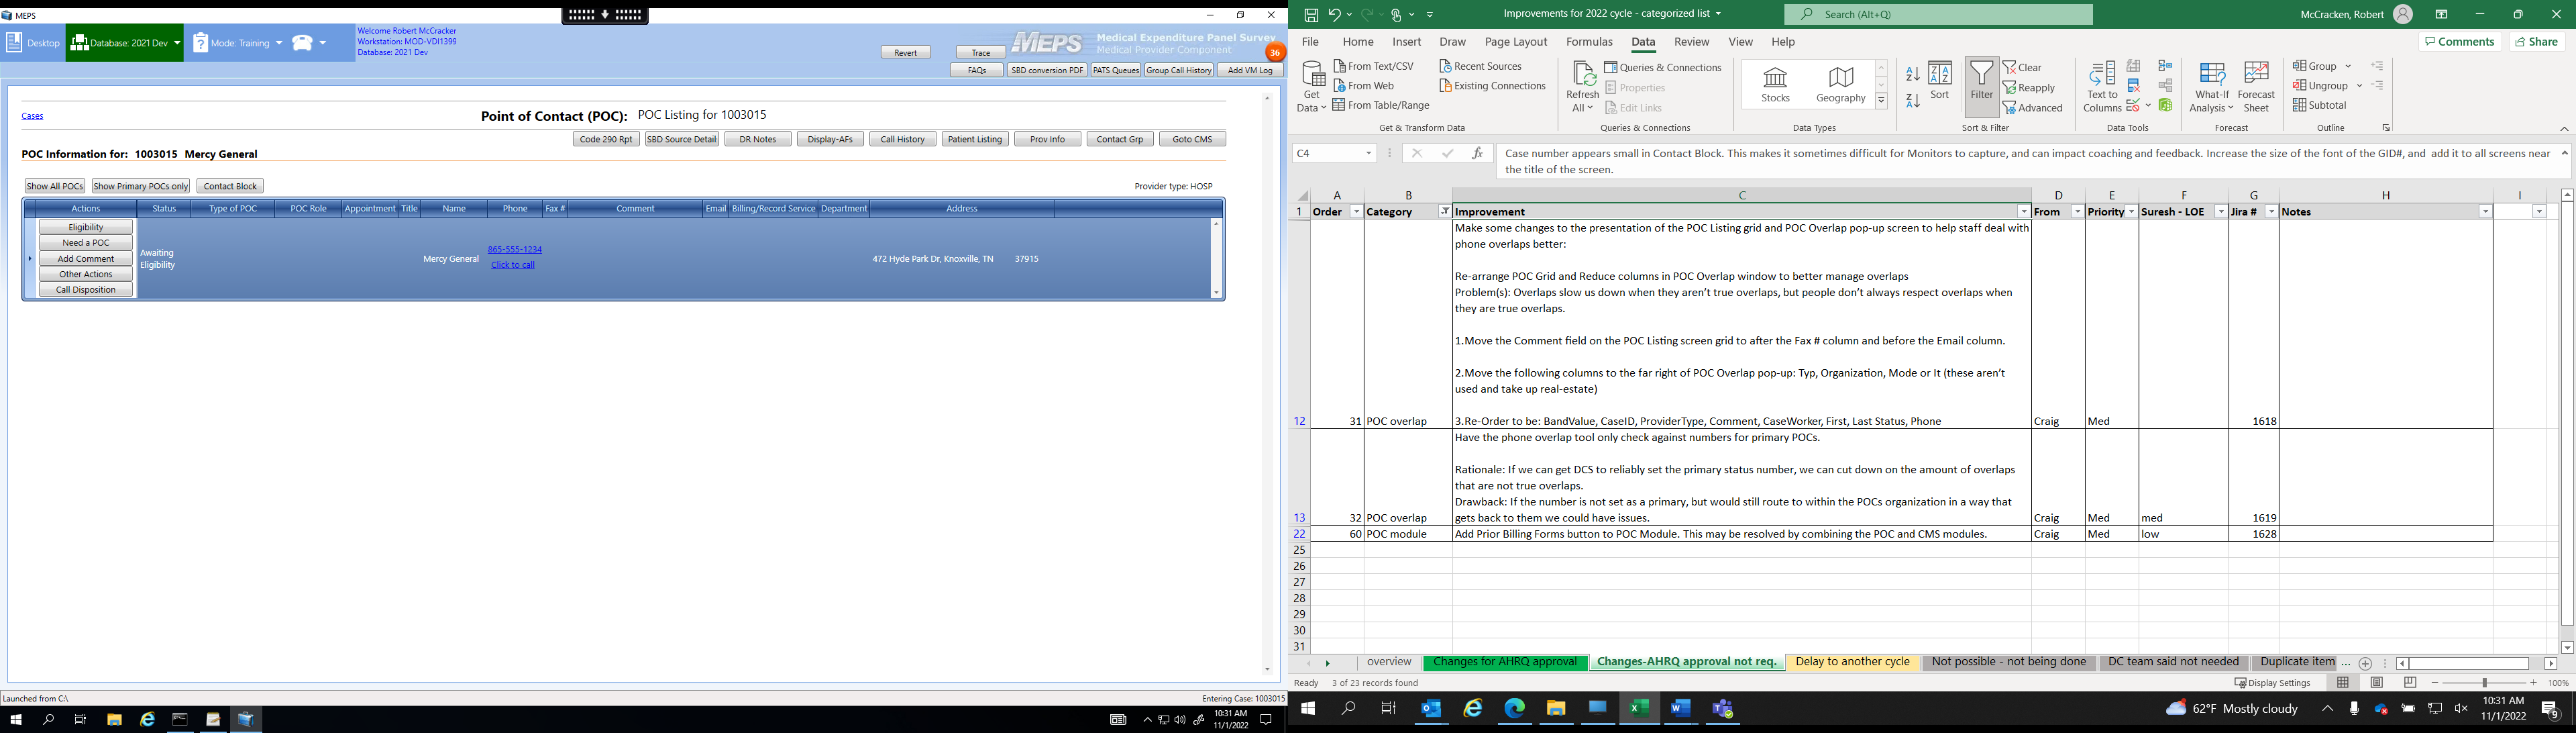Select the Stocks data type
This screenshot has width=2576, height=733.
point(1775,85)
